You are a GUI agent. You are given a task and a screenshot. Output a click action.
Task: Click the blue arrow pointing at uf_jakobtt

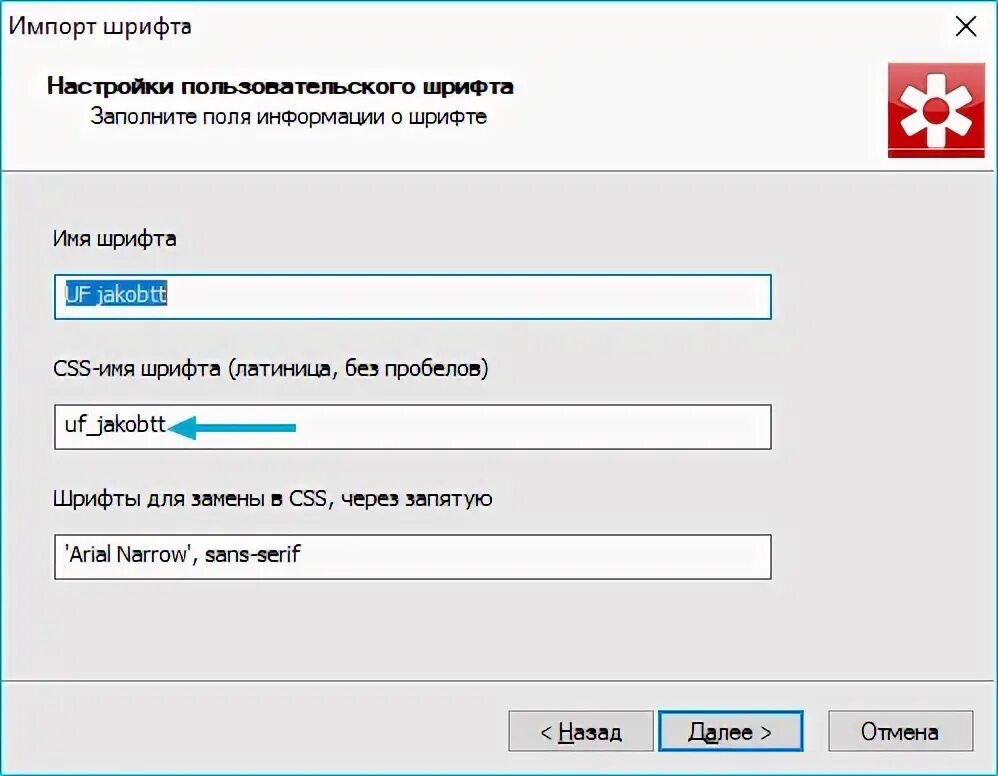pos(232,427)
